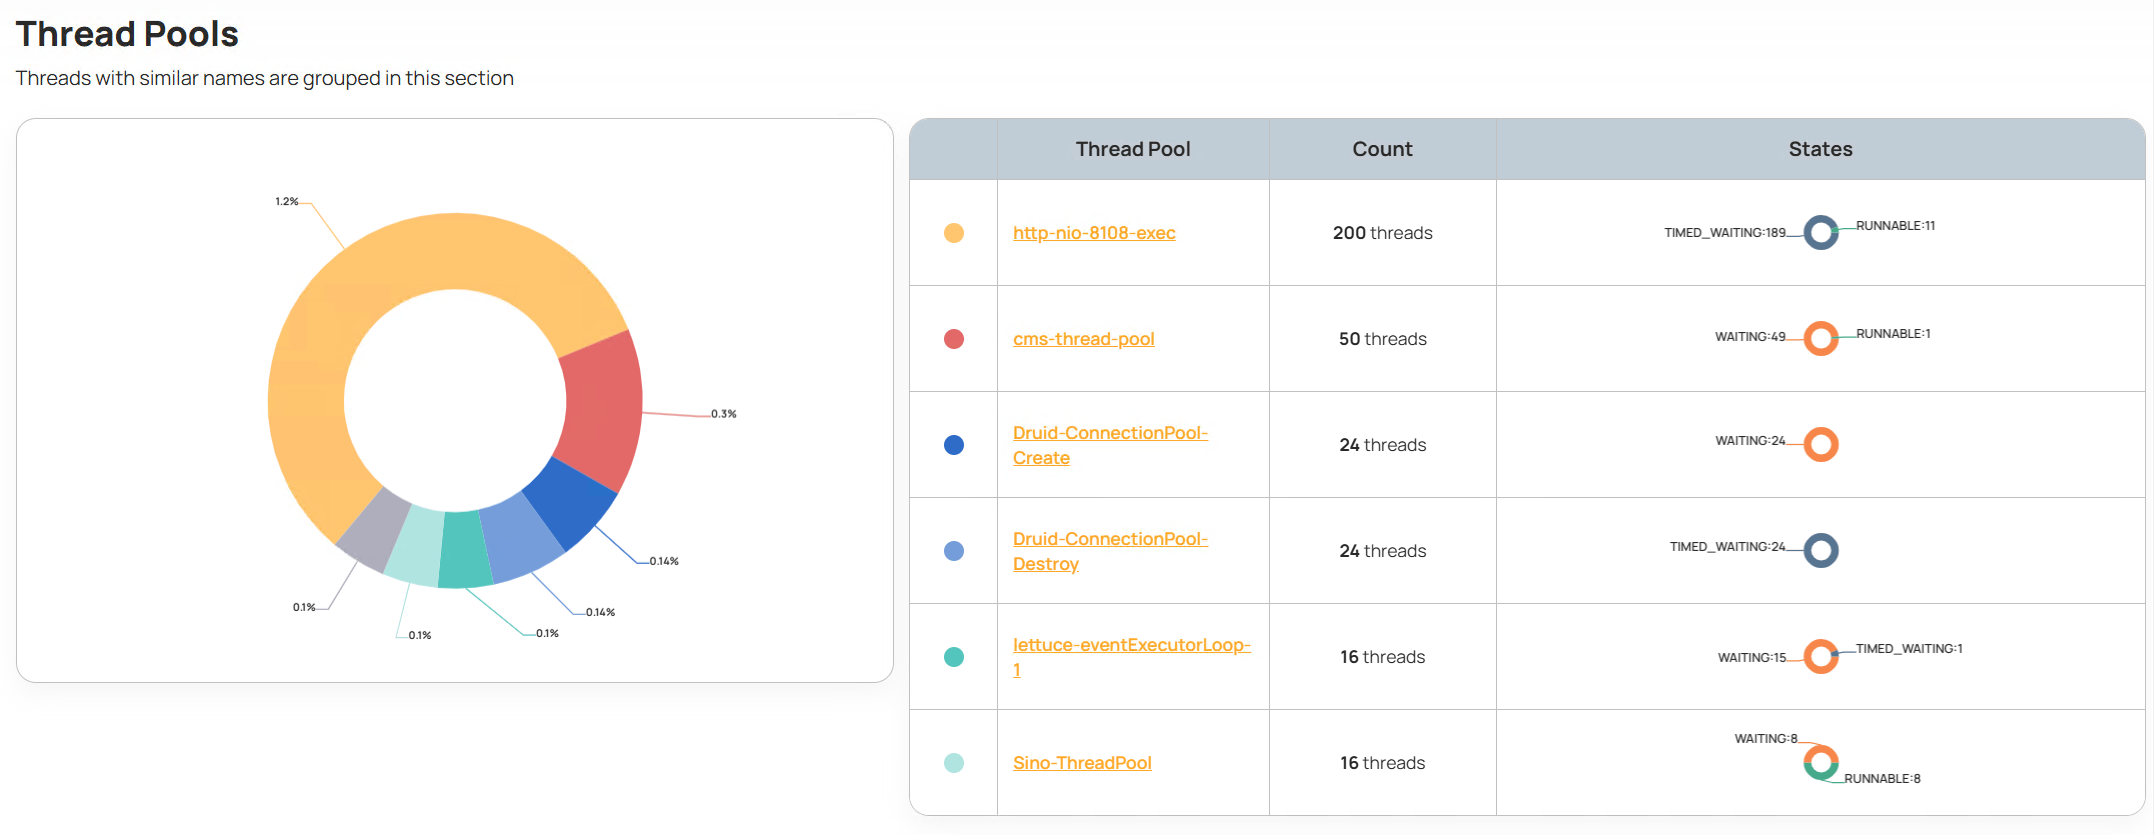The height and width of the screenshot is (835, 2154).
Task: Open the Druid-ConnectionPool-Destroy link
Action: 1109,540
